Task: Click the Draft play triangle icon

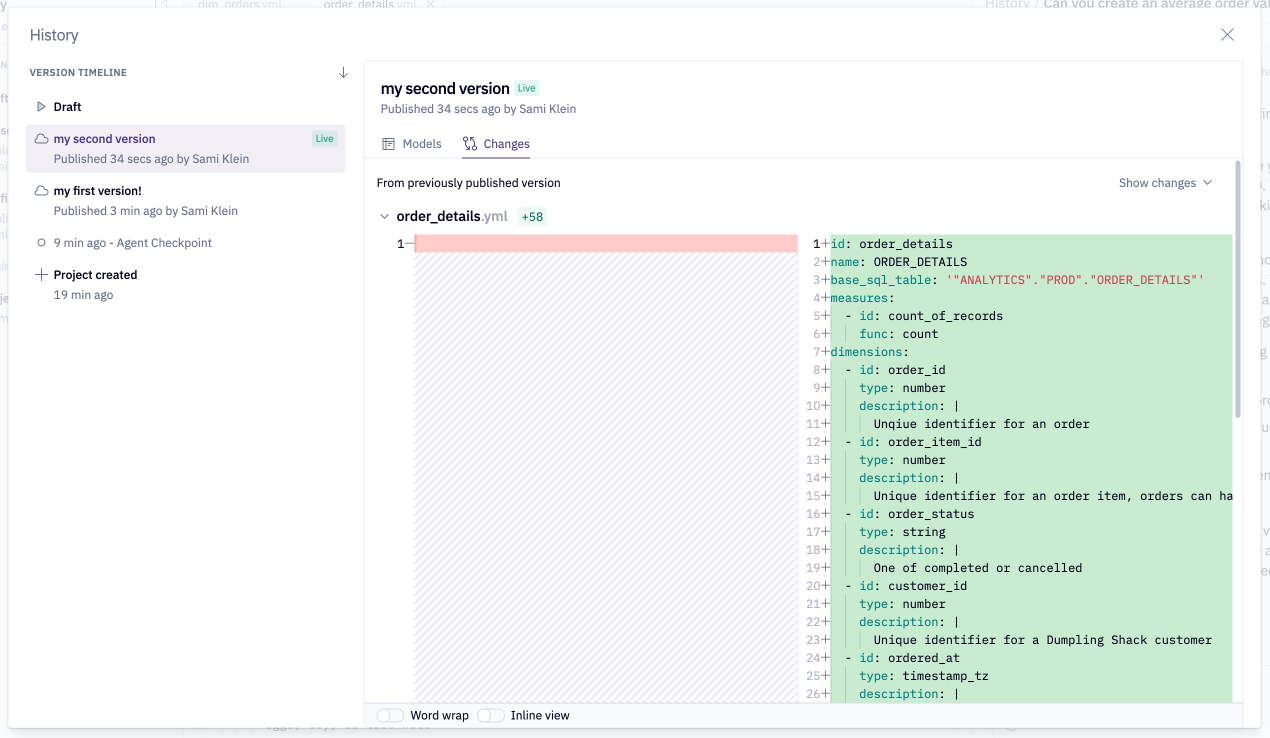Action: pos(41,107)
